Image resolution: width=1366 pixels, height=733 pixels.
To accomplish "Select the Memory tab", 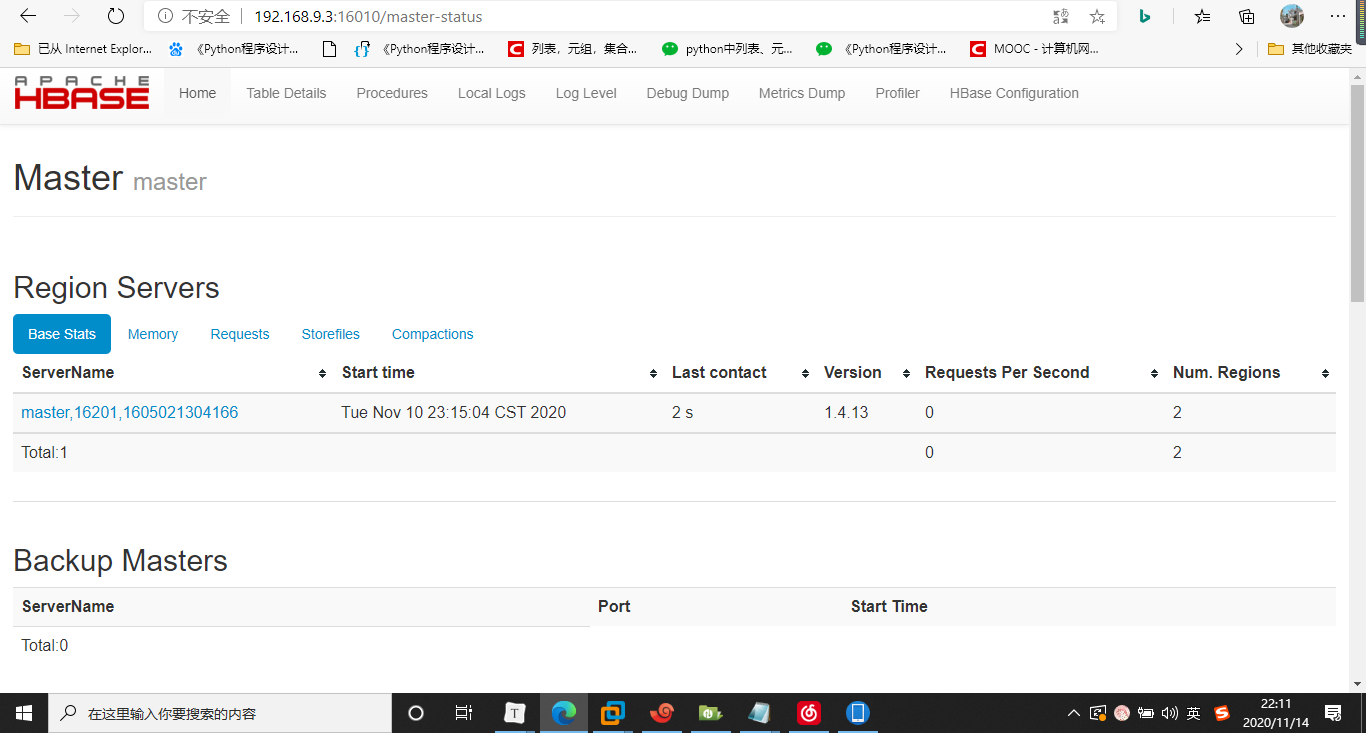I will [153, 334].
